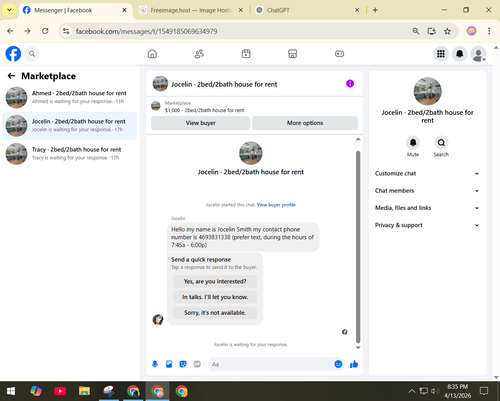This screenshot has width=500, height=401.
Task: Open Tracy's 2bed/2bath conversation
Action: [69, 154]
